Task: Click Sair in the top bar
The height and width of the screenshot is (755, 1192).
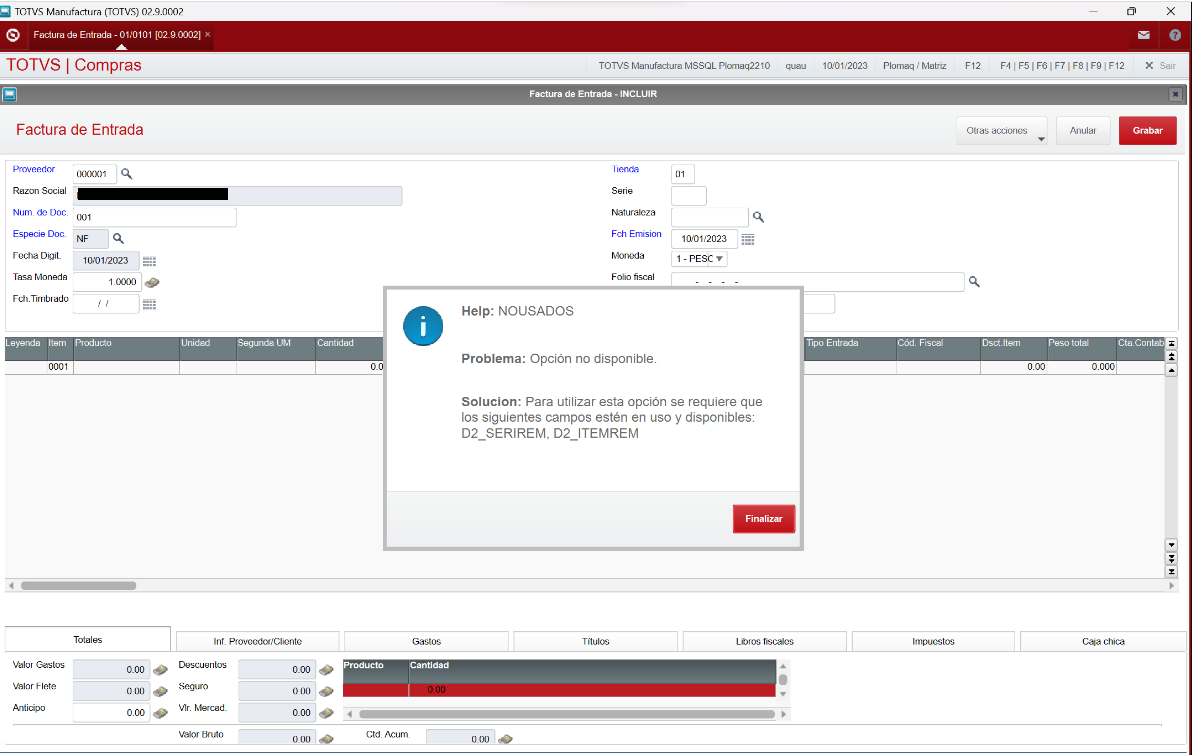Action: click(x=1160, y=66)
